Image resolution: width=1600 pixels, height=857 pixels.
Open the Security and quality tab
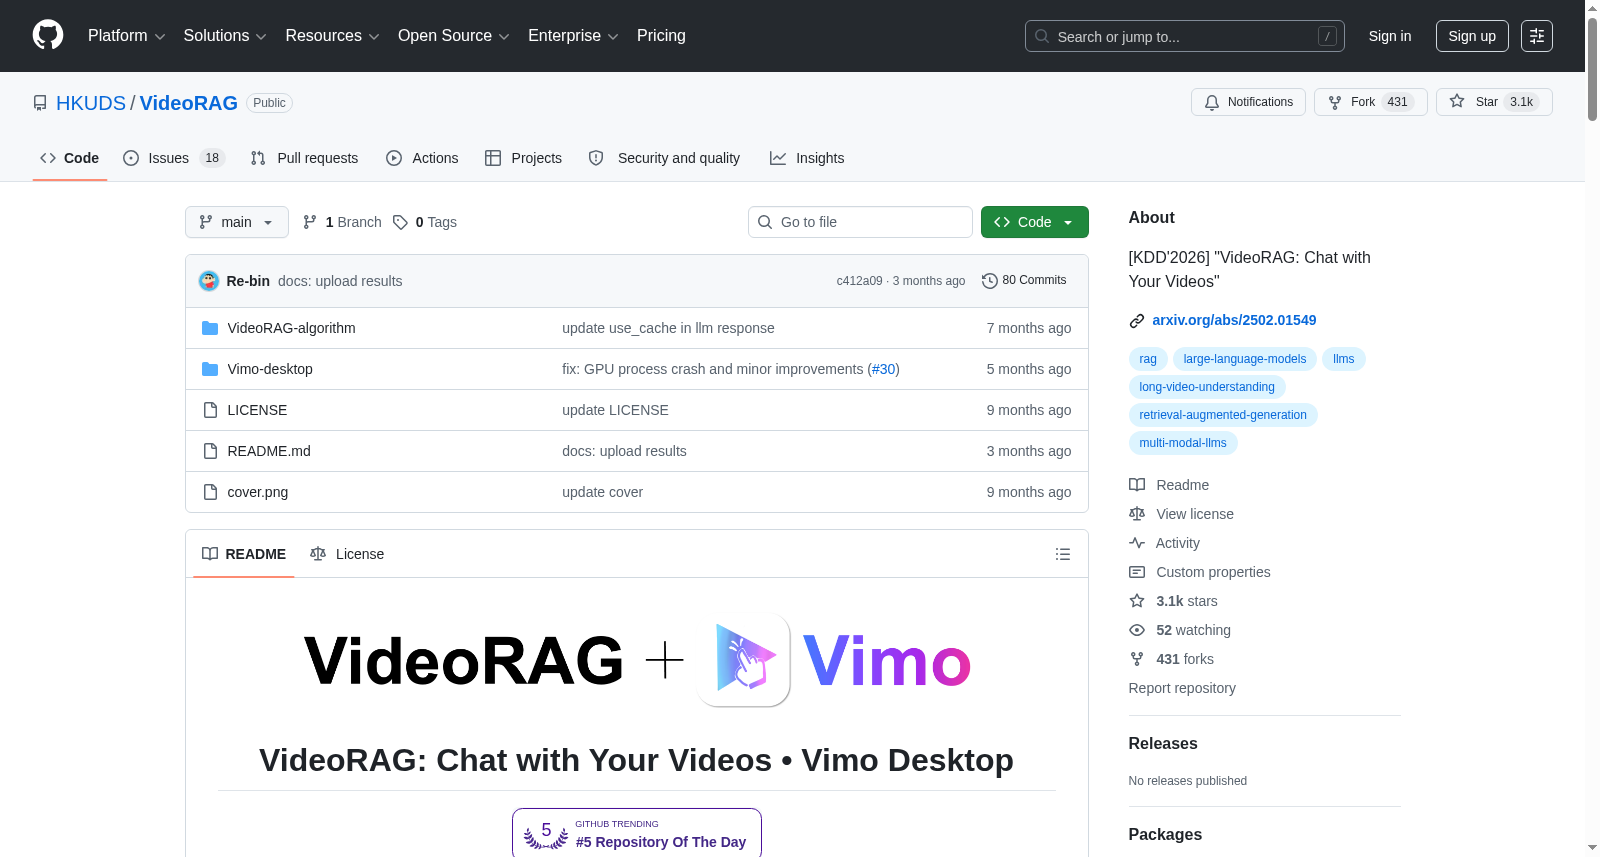[664, 158]
